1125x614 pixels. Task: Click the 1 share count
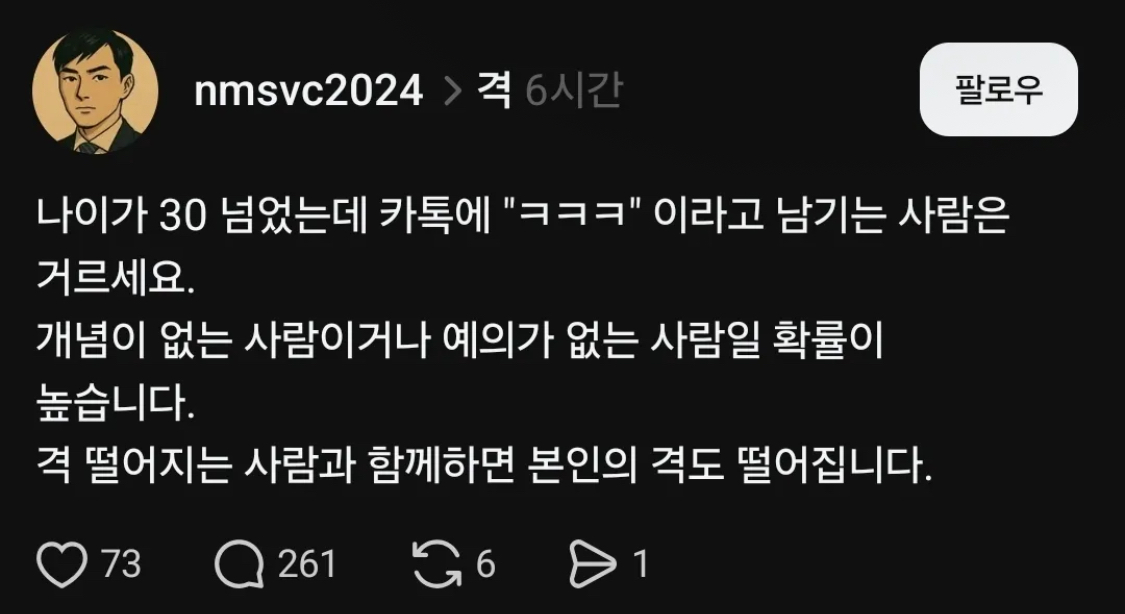click(x=640, y=564)
